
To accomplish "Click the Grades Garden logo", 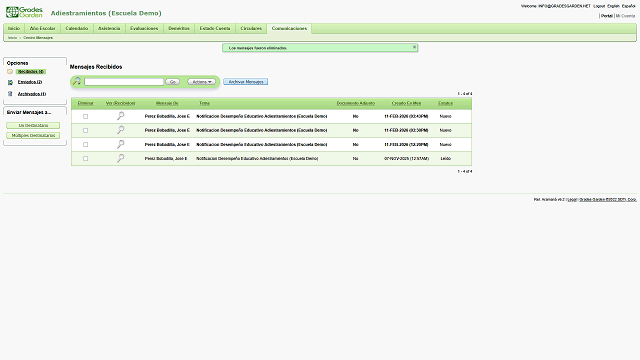I will click(24, 12).
